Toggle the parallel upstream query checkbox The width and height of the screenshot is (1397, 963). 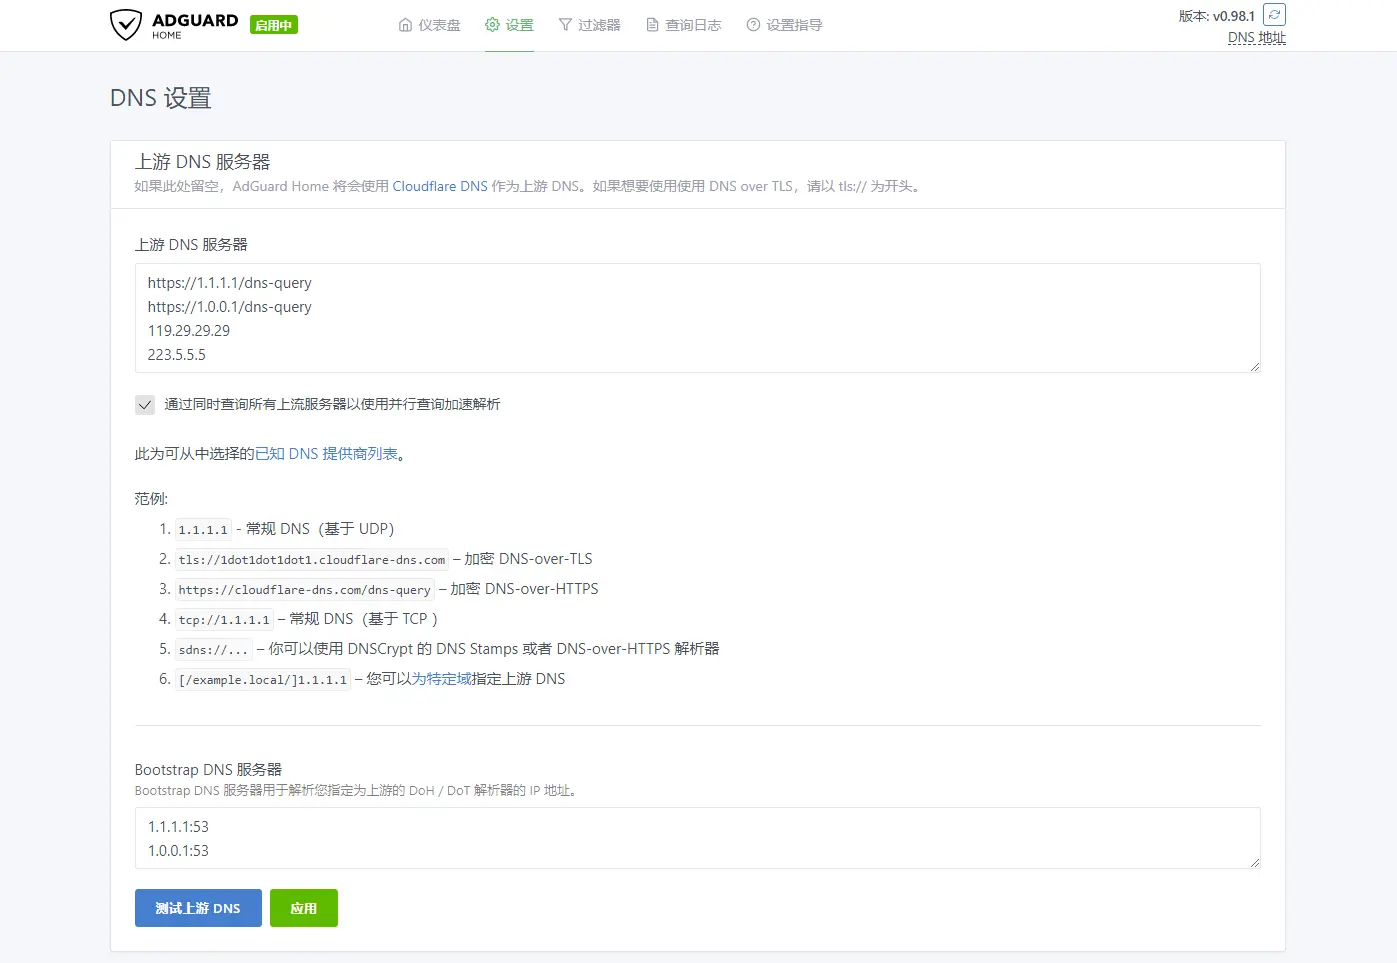click(145, 404)
